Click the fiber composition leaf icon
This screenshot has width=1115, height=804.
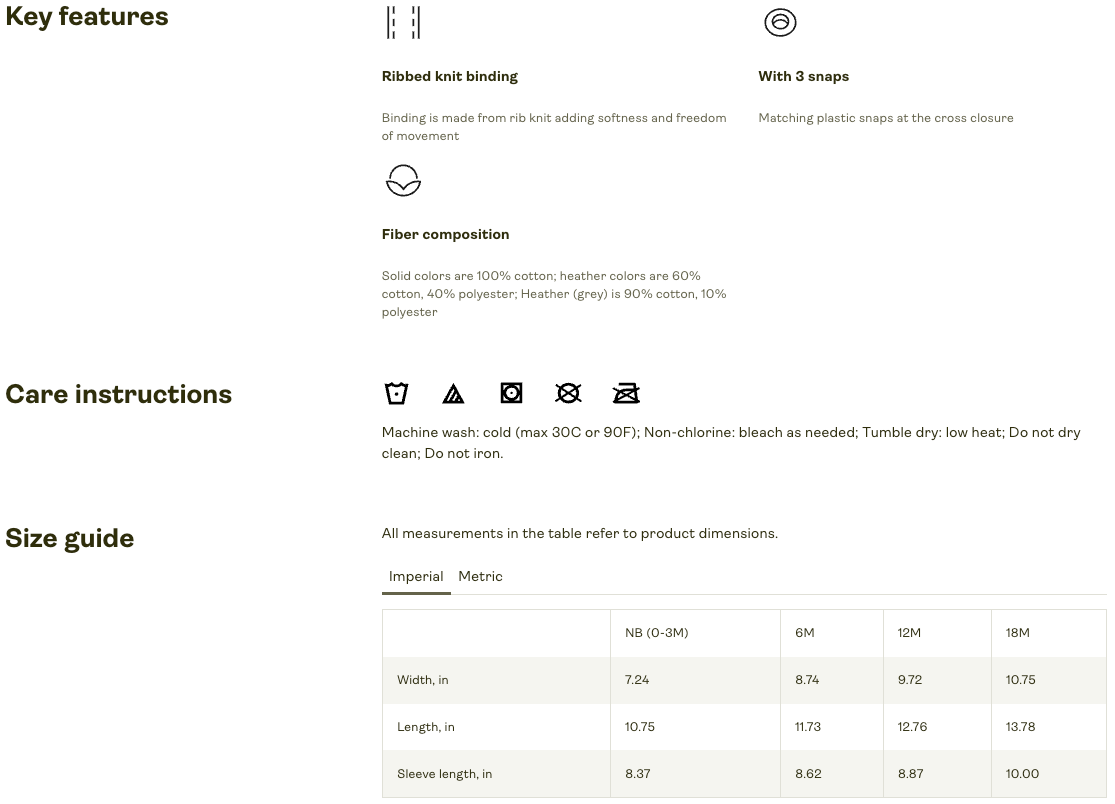pos(403,180)
